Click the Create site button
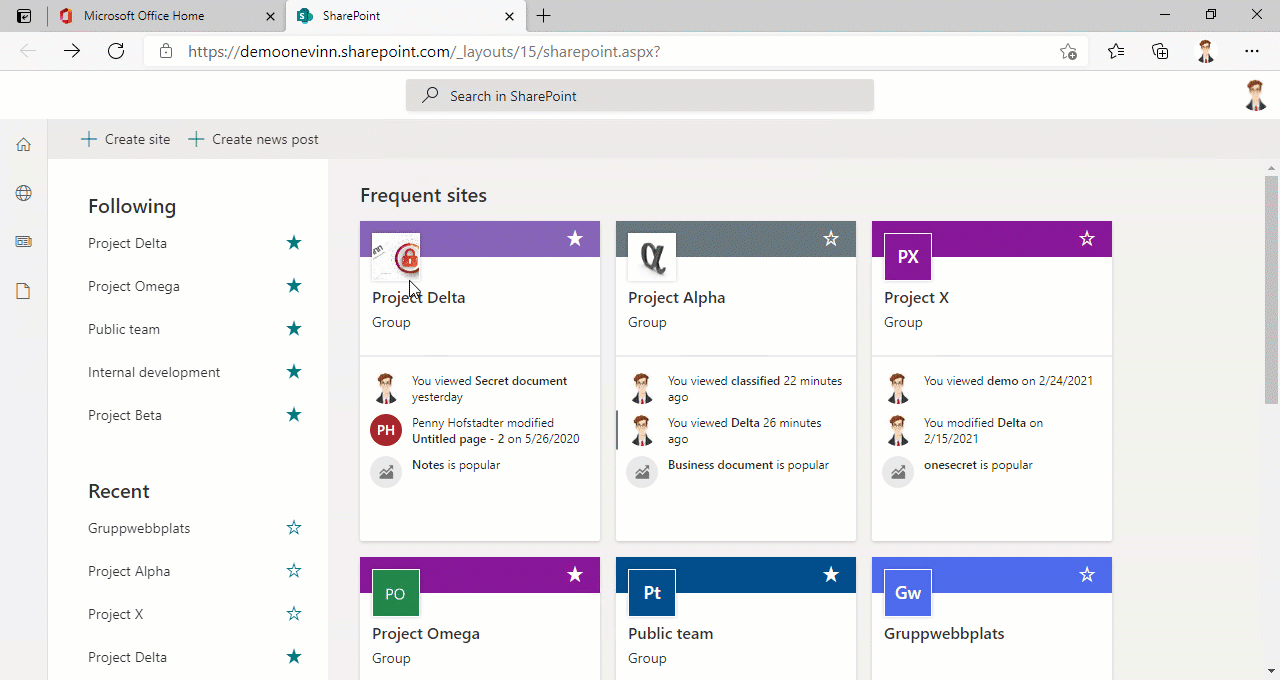Image resolution: width=1280 pixels, height=680 pixels. [126, 139]
